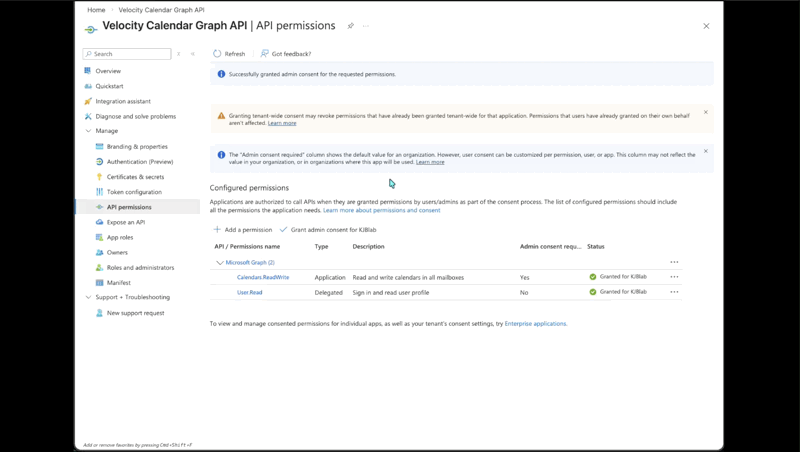Follow the Enterprise applications link
The image size is (800, 452).
coord(535,323)
